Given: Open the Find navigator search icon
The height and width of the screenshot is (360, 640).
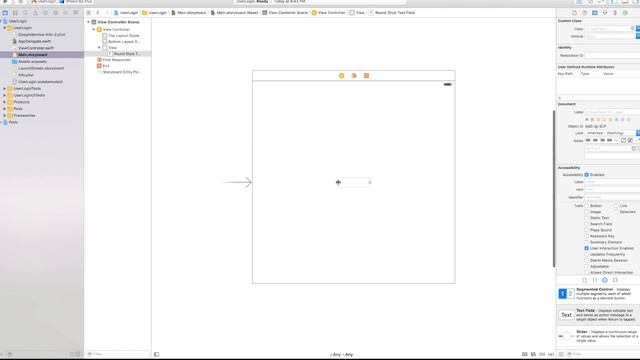Looking at the screenshot, I should (x=25, y=13).
